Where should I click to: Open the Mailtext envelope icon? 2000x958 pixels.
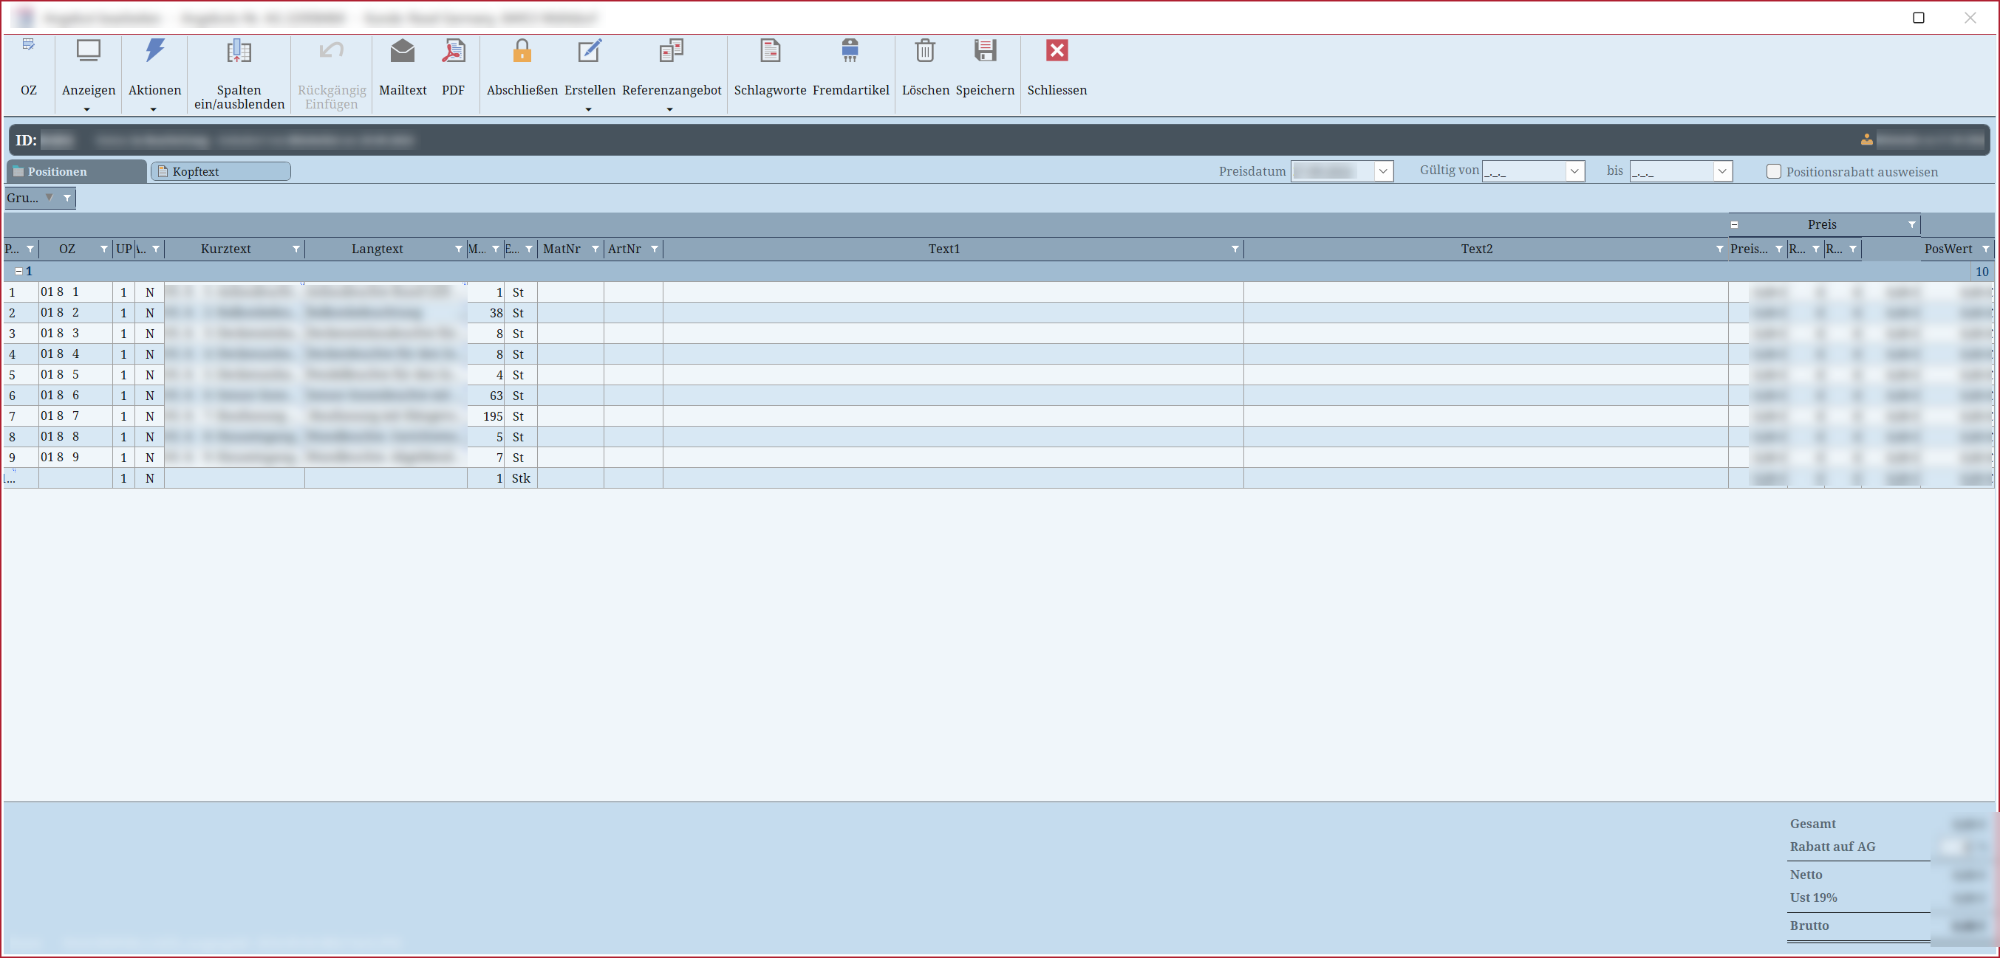[x=403, y=51]
